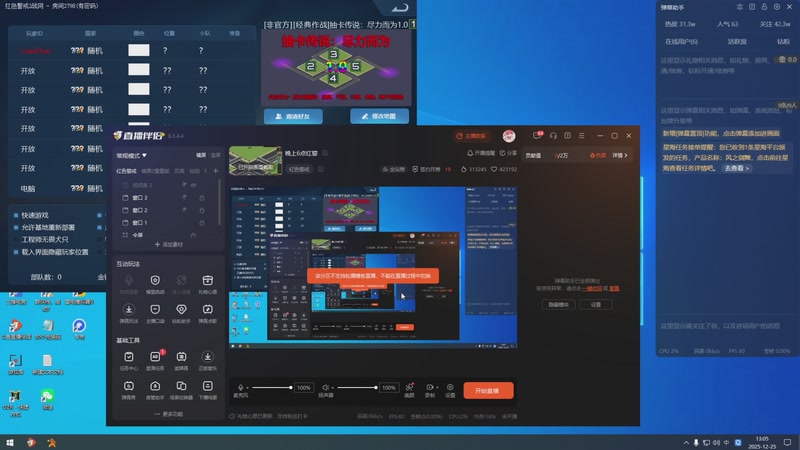Open messages icon with red badge
The height and width of the screenshot is (450, 800).
(538, 136)
